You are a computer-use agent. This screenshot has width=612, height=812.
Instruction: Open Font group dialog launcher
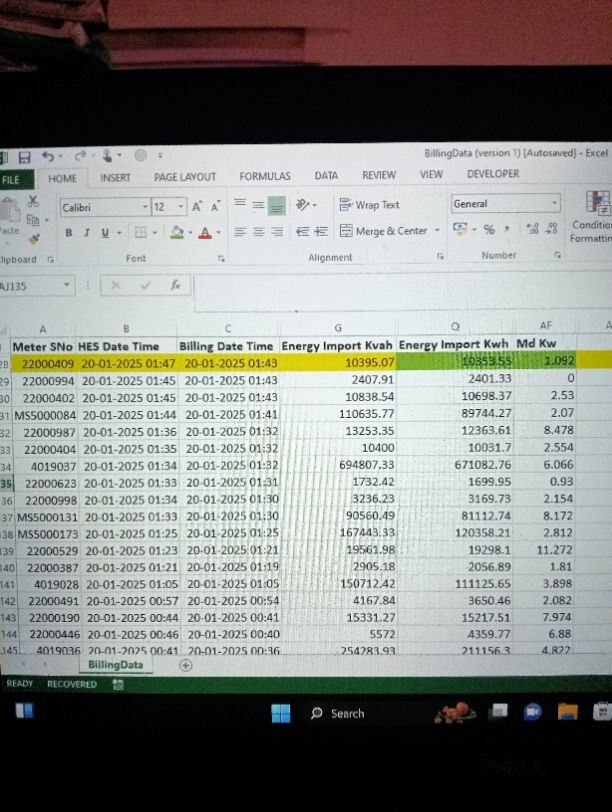tap(221, 258)
